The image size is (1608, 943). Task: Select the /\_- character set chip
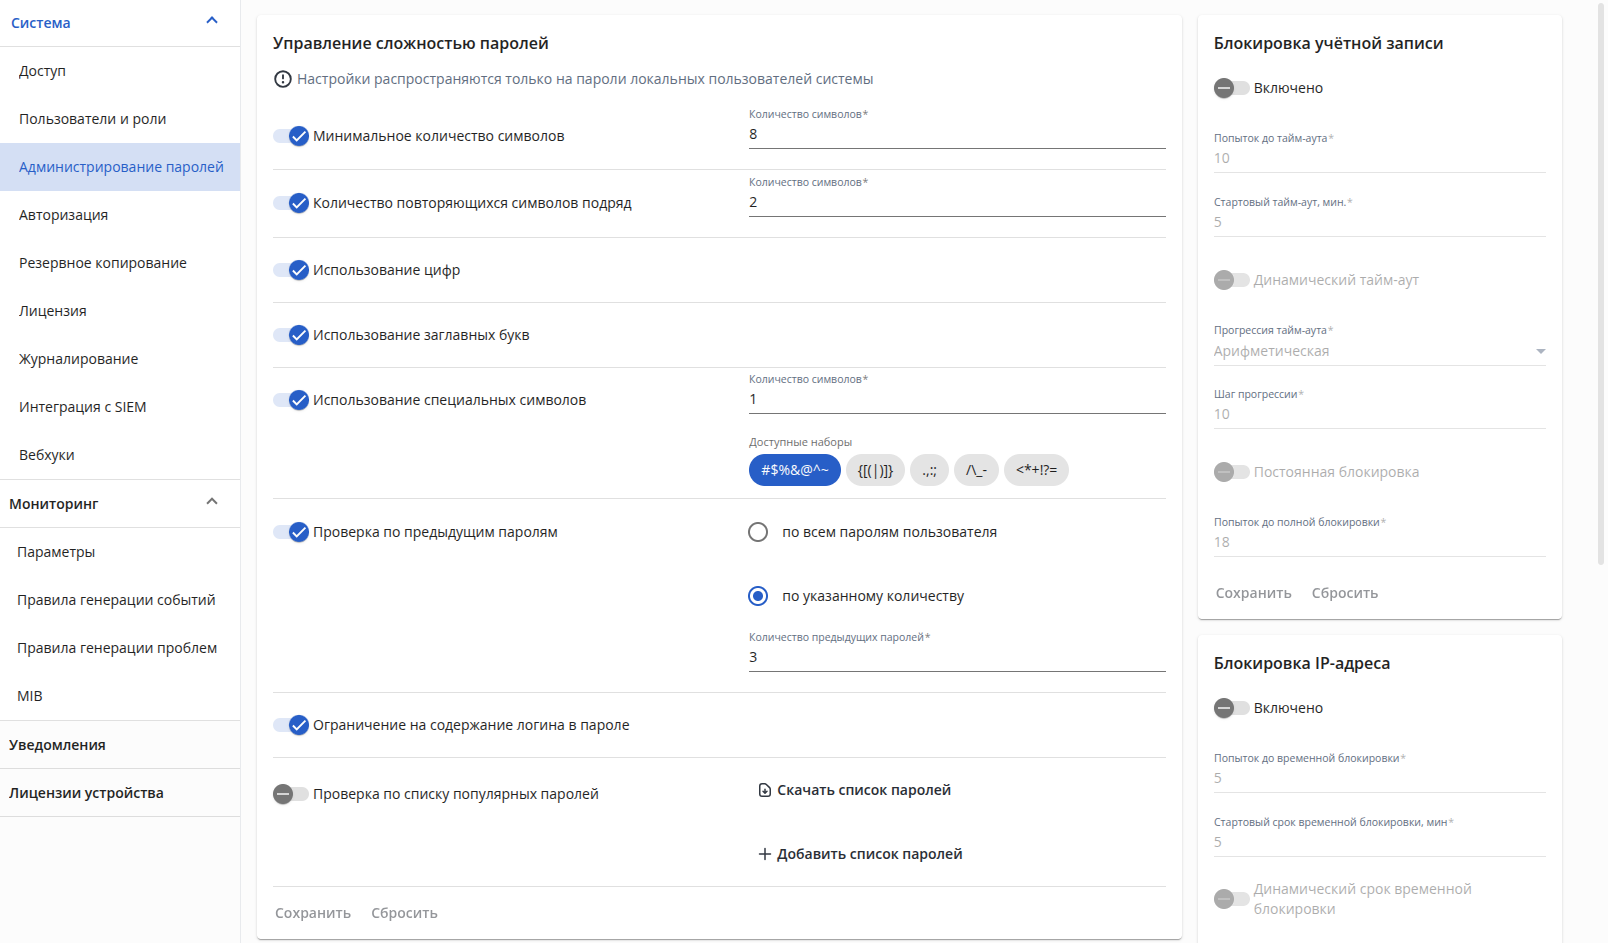976,470
